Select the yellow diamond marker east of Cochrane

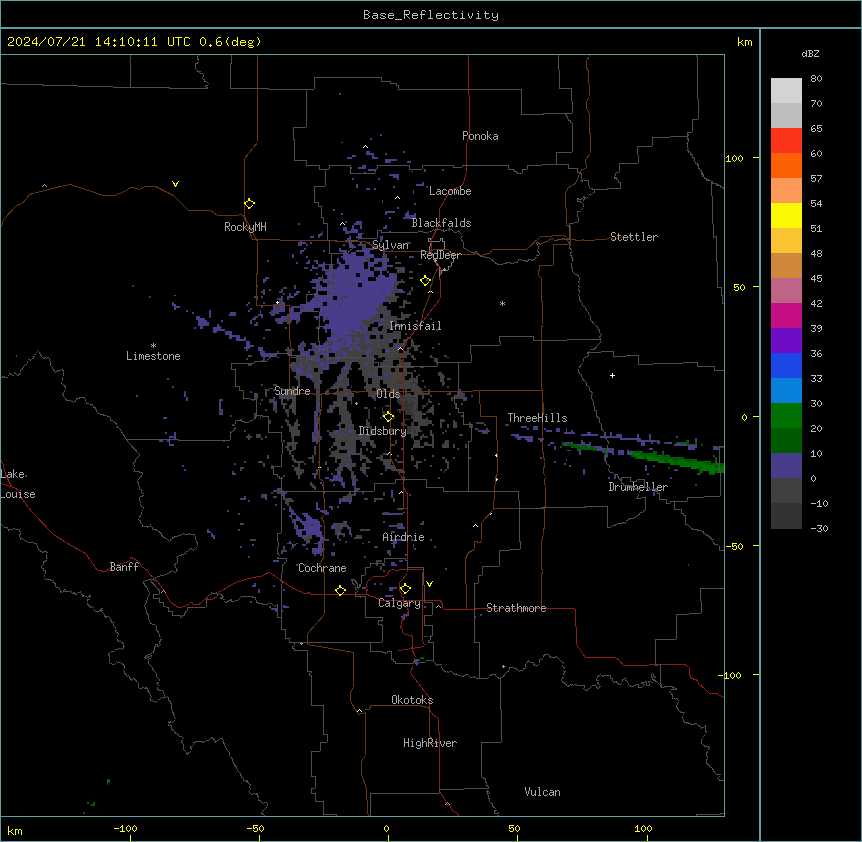[x=340, y=590]
